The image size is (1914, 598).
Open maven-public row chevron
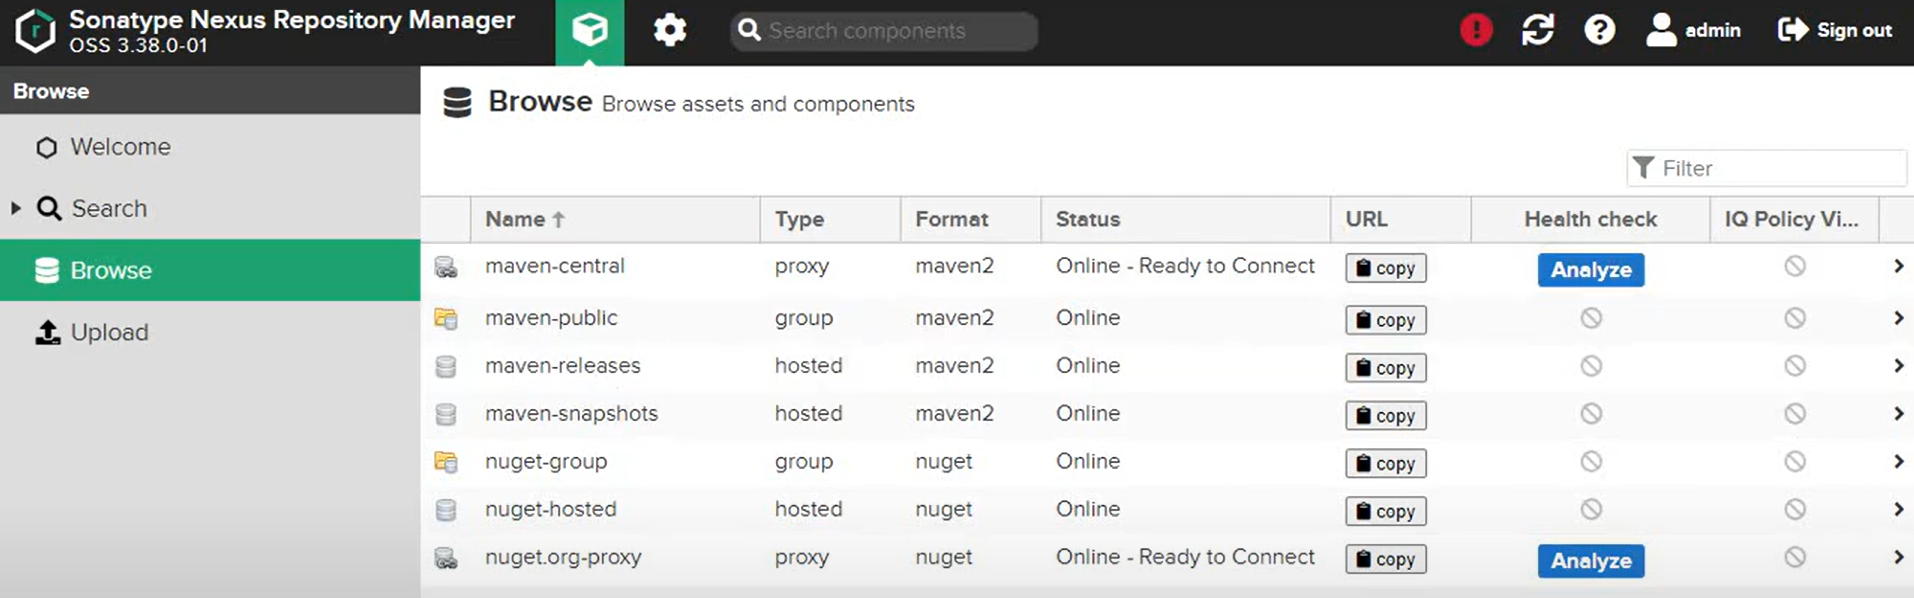[1898, 318]
